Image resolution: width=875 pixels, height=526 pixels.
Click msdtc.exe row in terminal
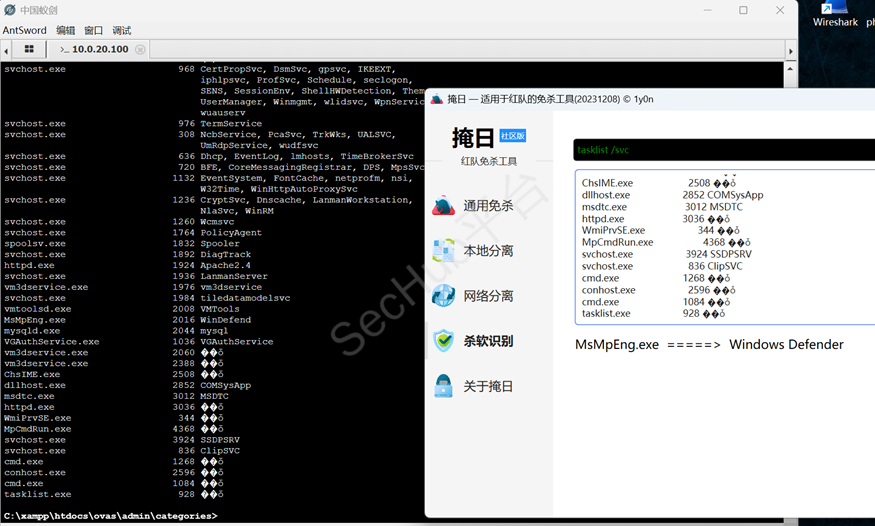pos(116,396)
